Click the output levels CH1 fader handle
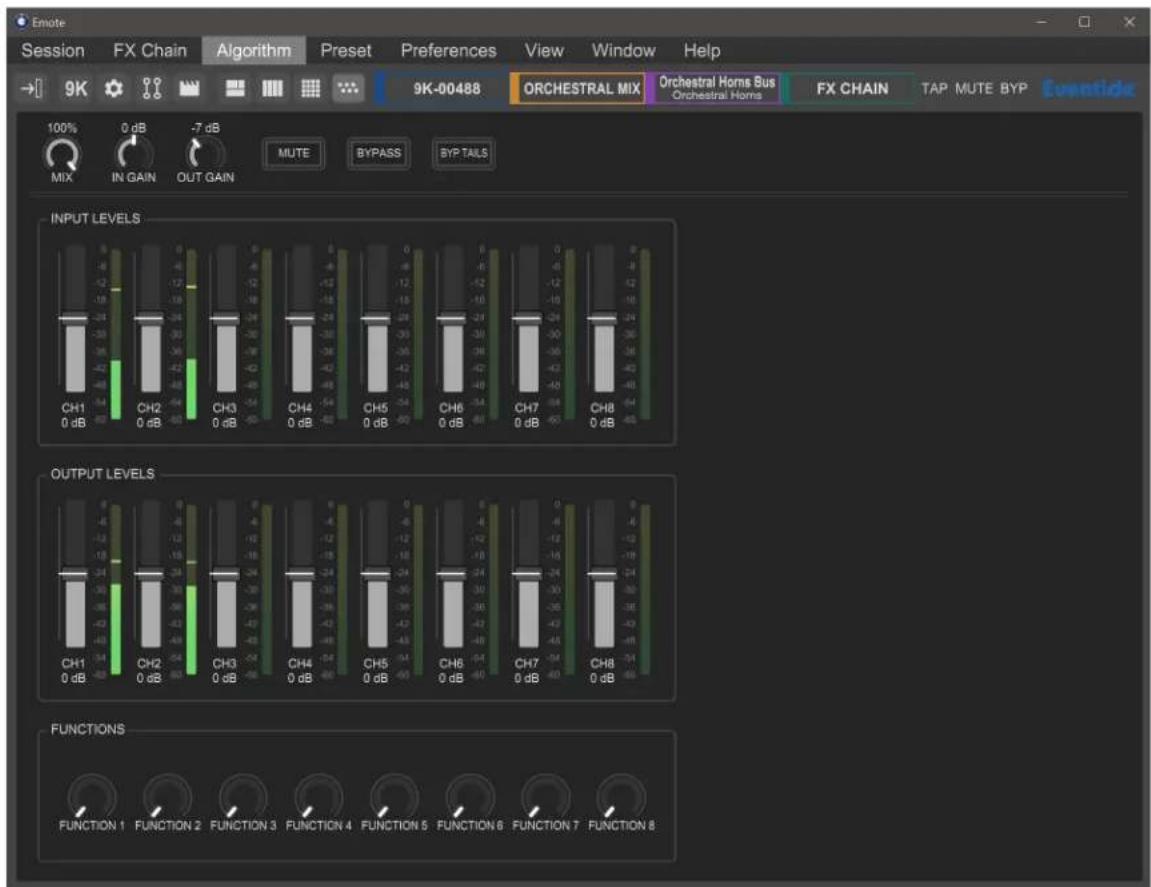 [x=73, y=574]
